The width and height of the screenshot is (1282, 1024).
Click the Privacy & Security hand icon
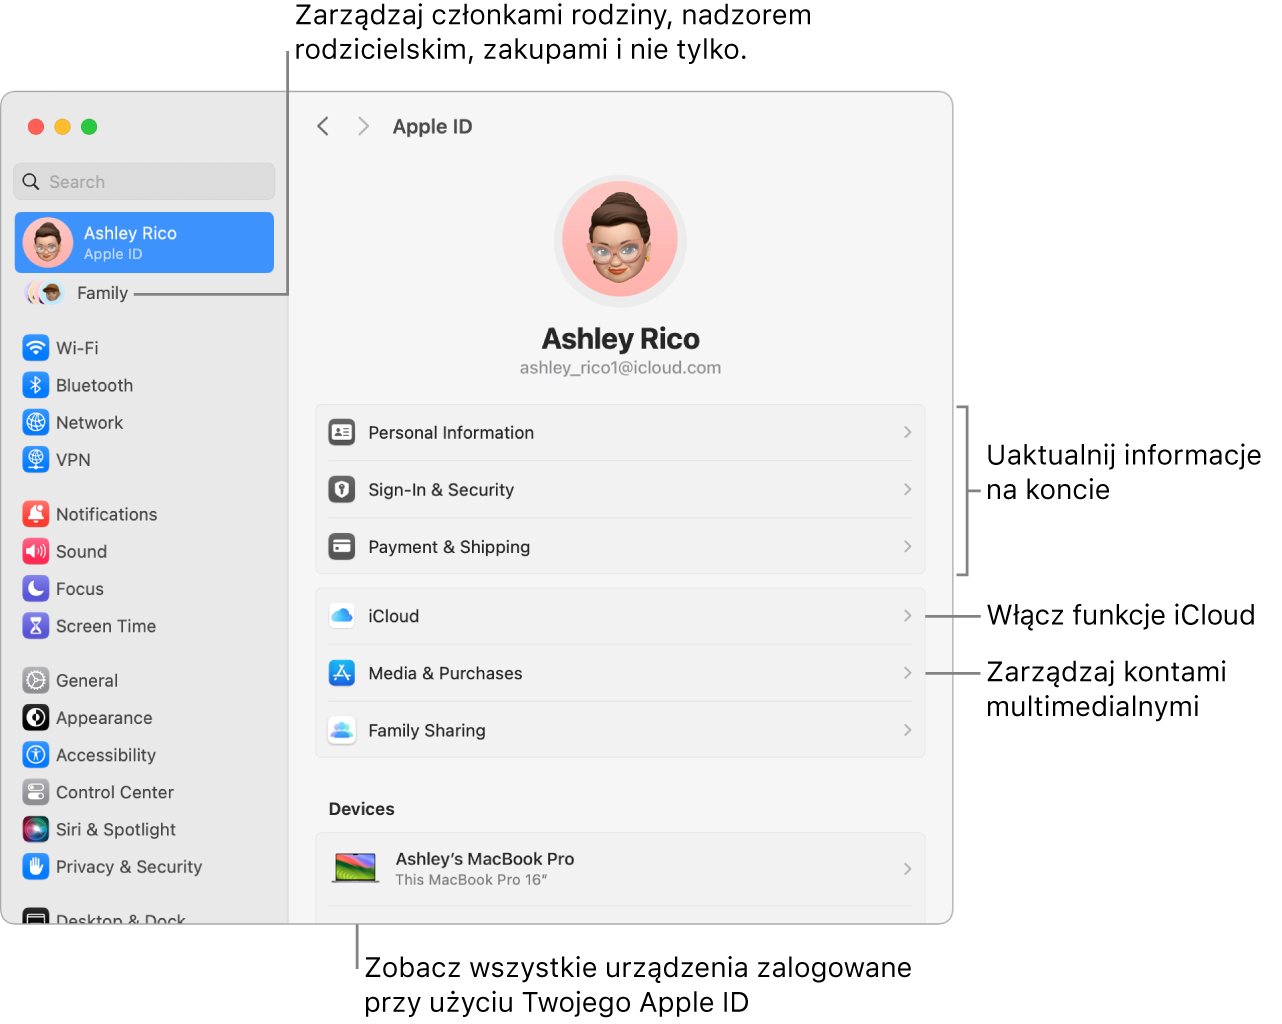tap(36, 866)
